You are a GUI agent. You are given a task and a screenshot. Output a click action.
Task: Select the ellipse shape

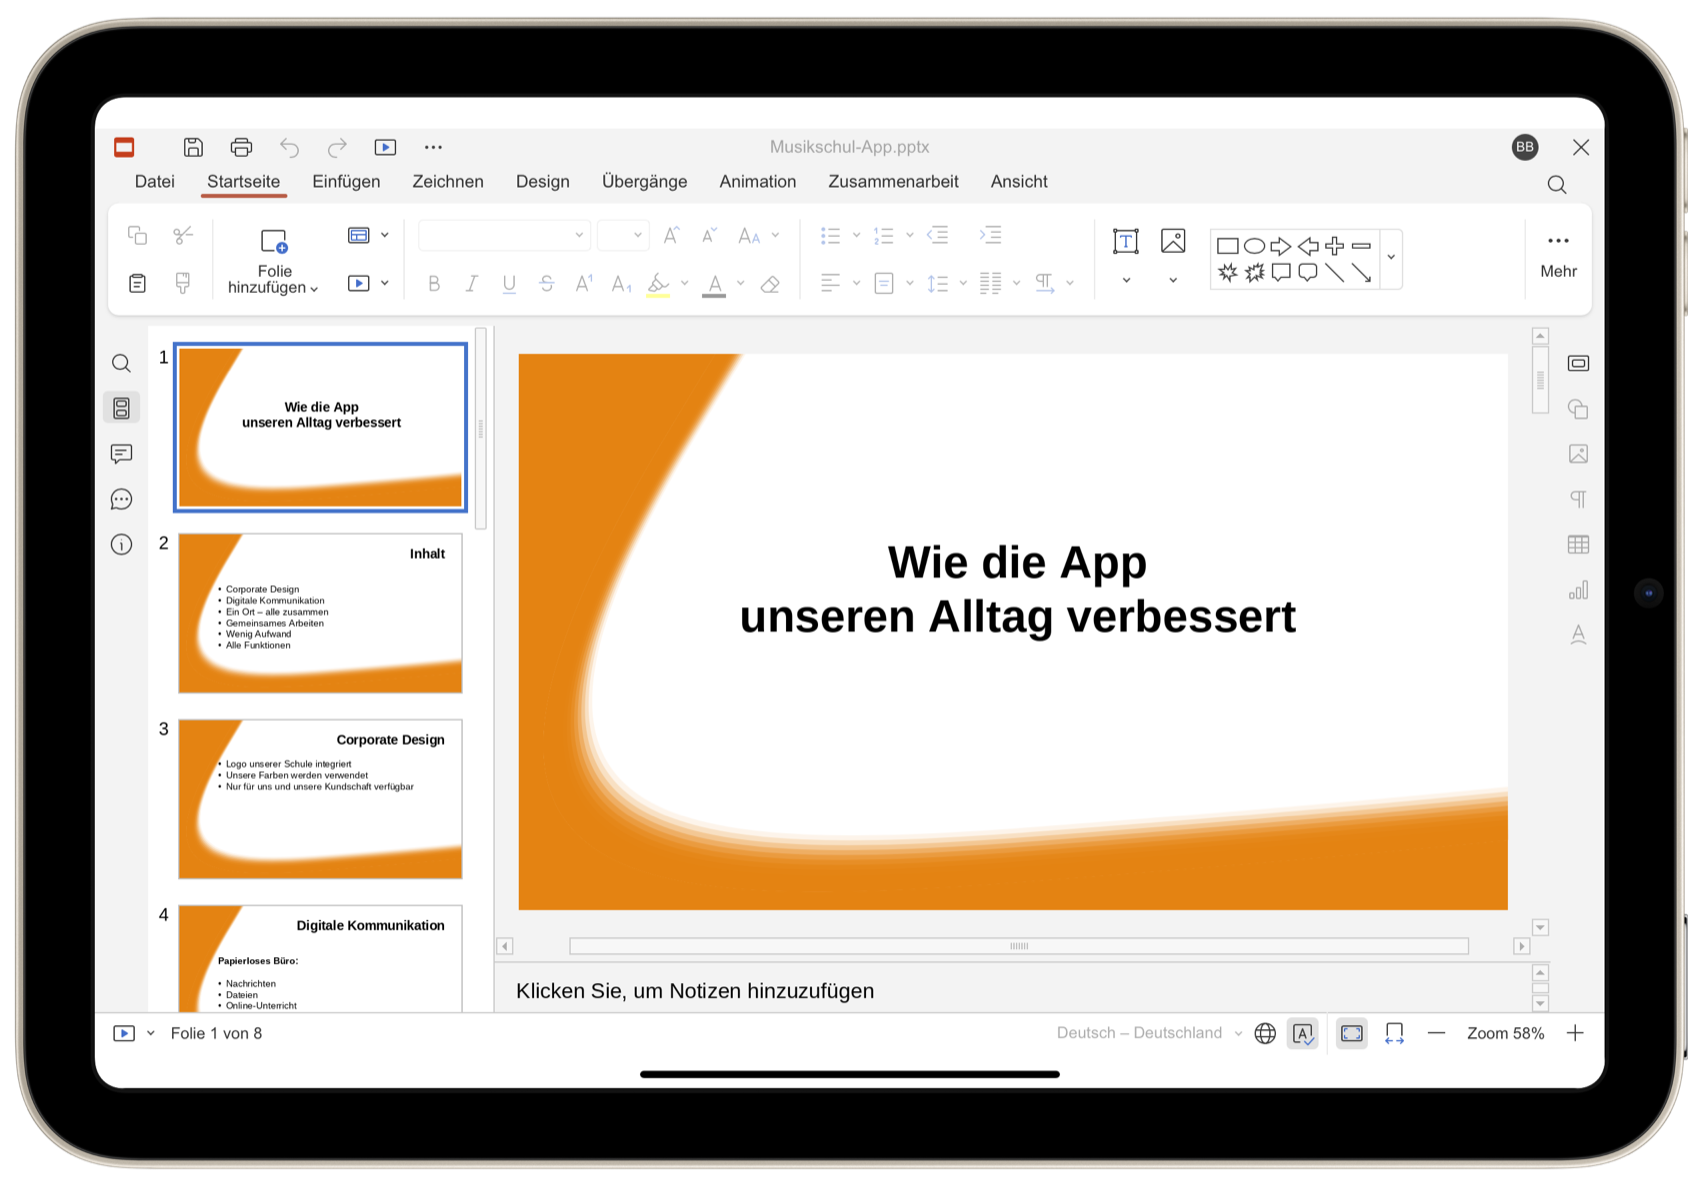(1254, 246)
